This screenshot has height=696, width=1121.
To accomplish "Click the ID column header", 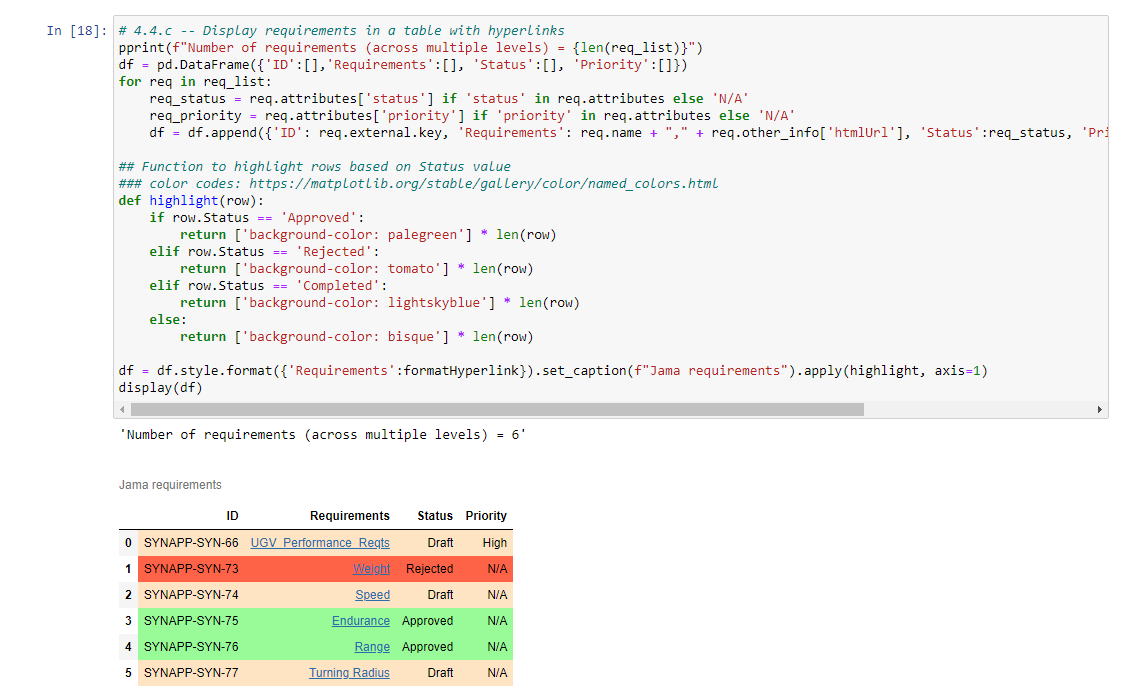I will [x=232, y=516].
